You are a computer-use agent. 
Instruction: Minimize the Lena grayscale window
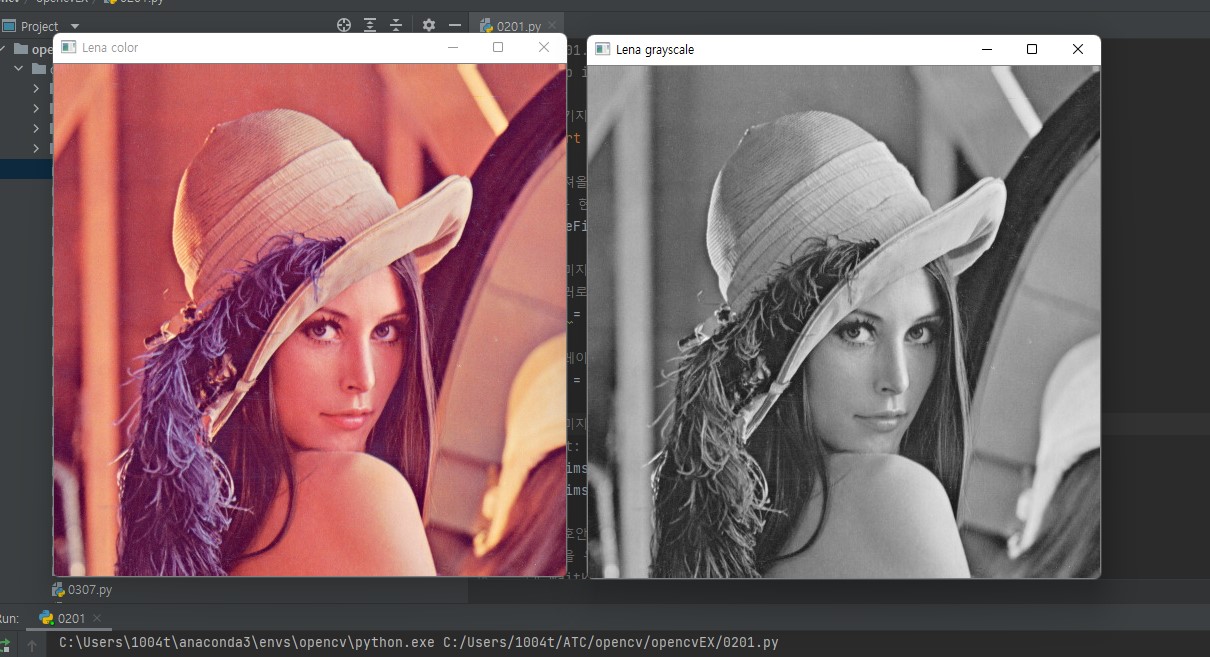point(987,49)
